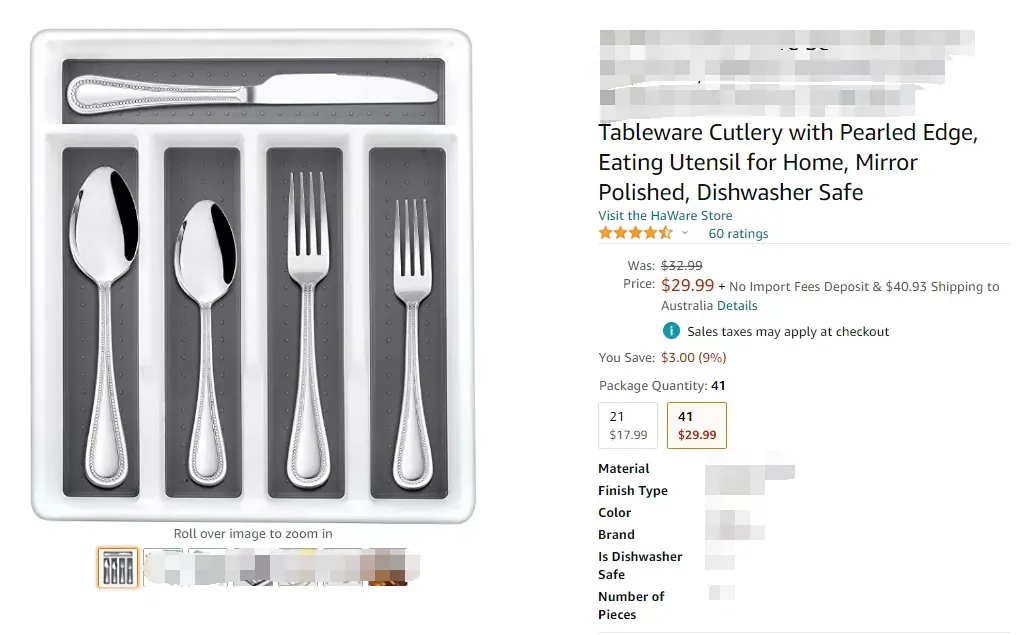Click the blue sales tax info icon
The width and height of the screenshot is (1031, 635).
coord(671,331)
